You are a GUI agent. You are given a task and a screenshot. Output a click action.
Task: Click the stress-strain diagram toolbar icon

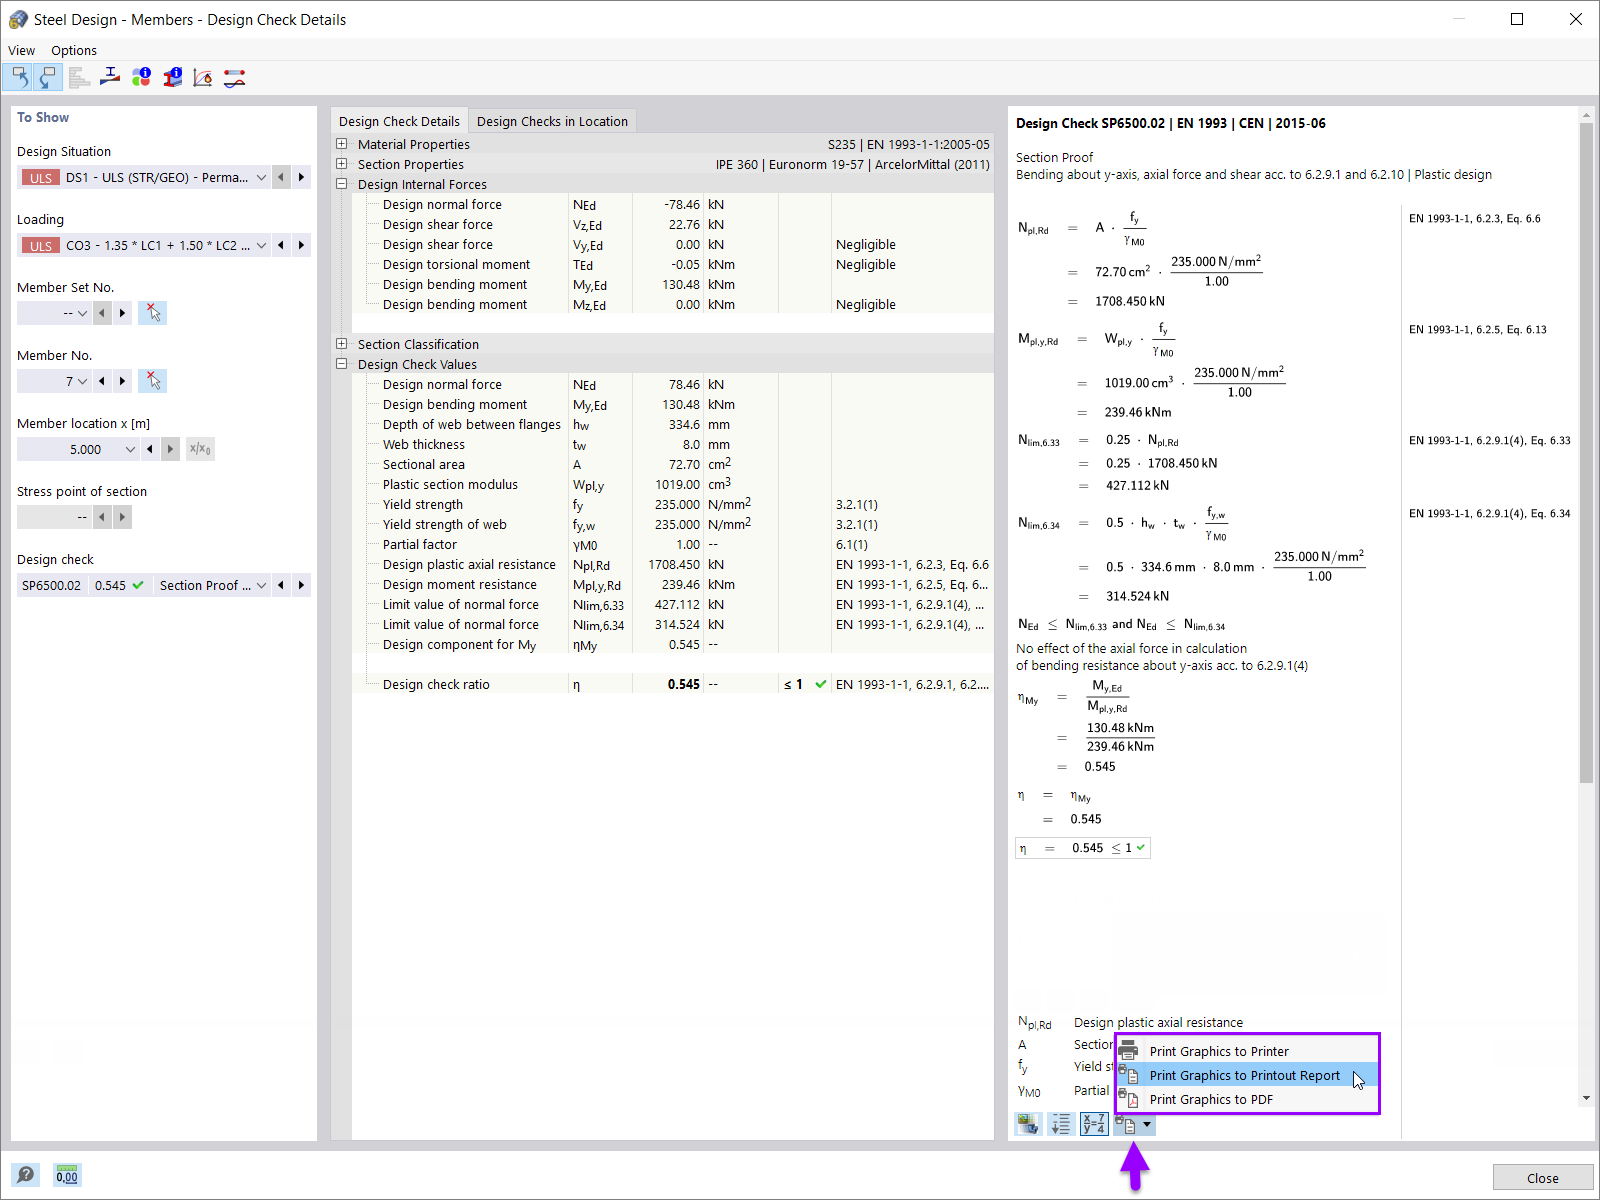[x=202, y=77]
